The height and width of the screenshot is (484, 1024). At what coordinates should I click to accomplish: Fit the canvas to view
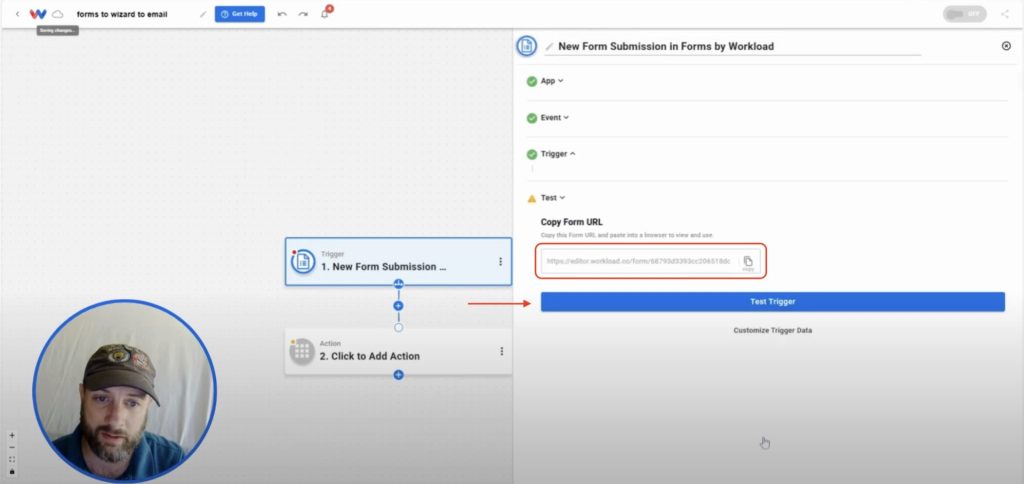click(12, 459)
